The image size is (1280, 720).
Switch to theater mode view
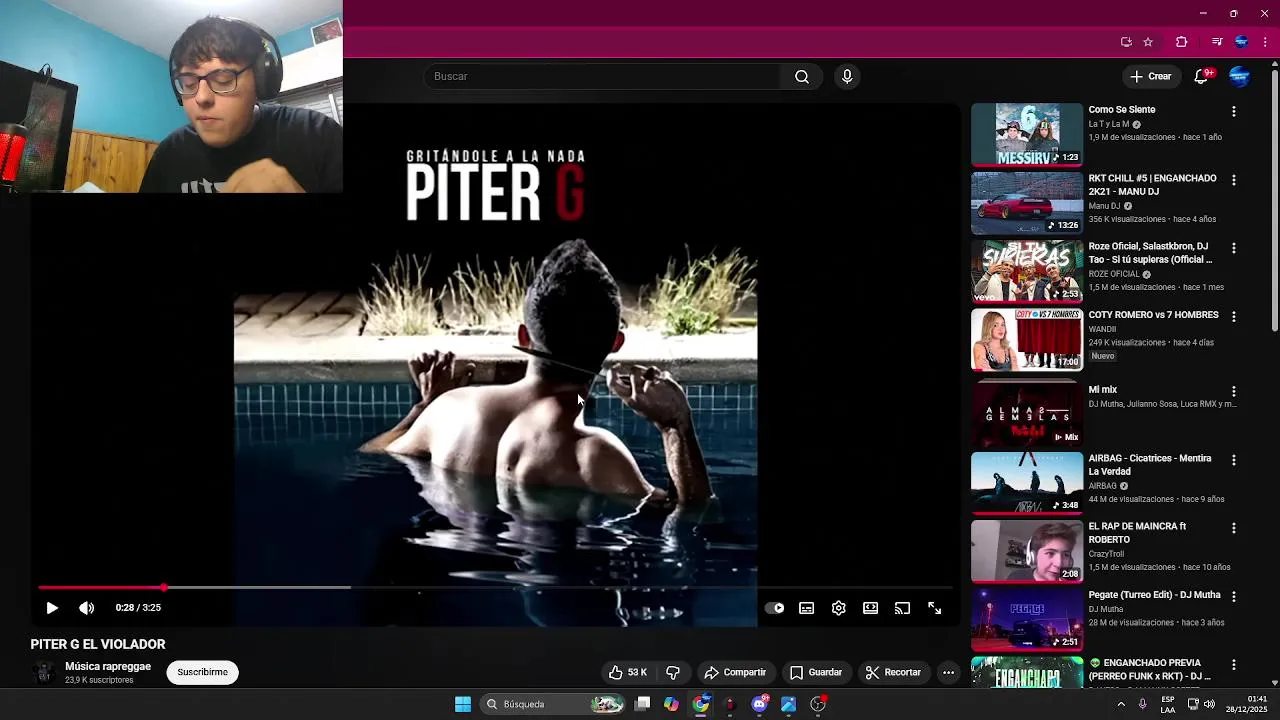point(871,608)
